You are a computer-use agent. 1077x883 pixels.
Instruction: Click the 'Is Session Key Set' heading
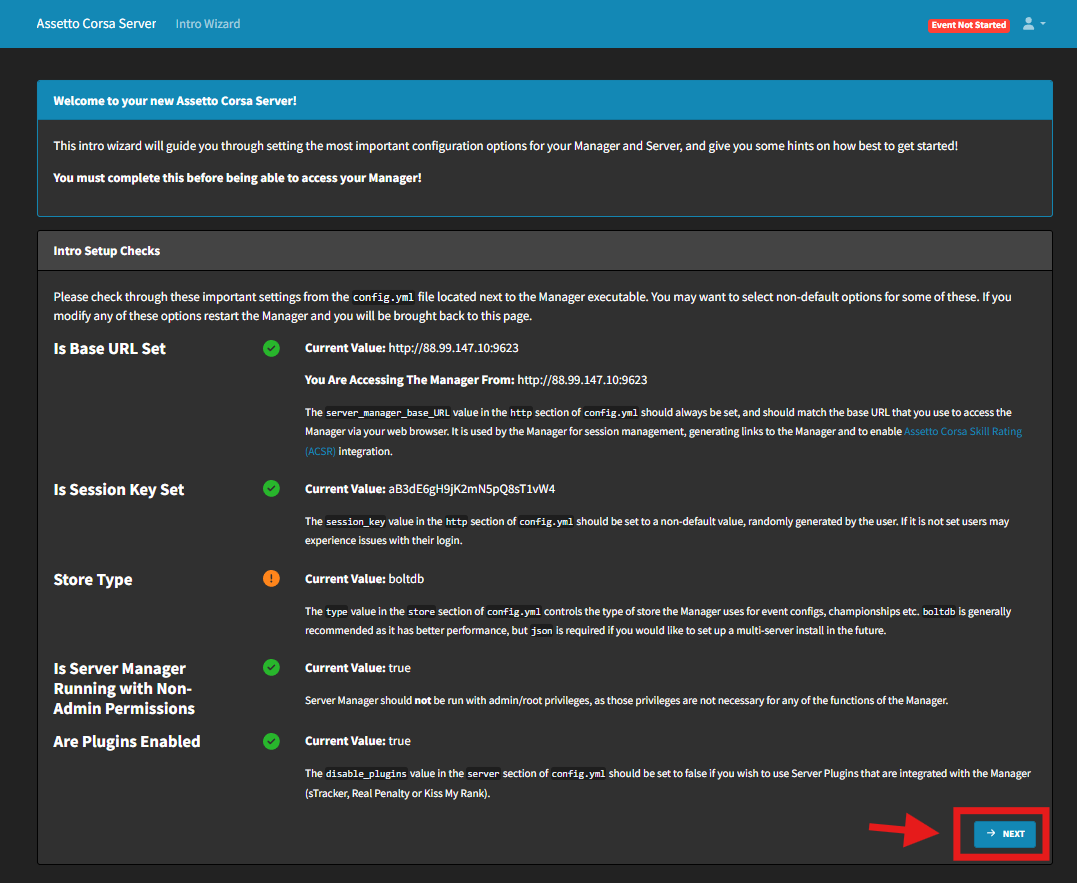pos(119,490)
